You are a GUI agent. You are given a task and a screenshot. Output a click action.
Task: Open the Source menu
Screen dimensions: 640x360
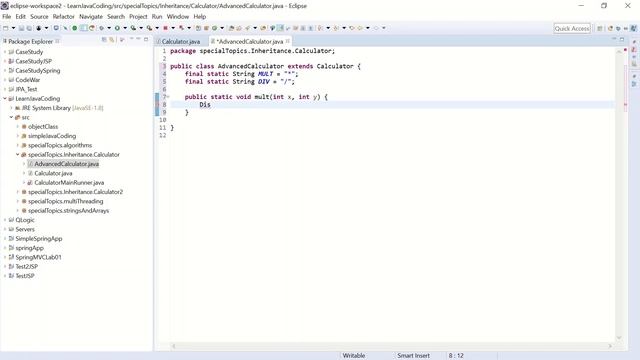[x=39, y=17]
